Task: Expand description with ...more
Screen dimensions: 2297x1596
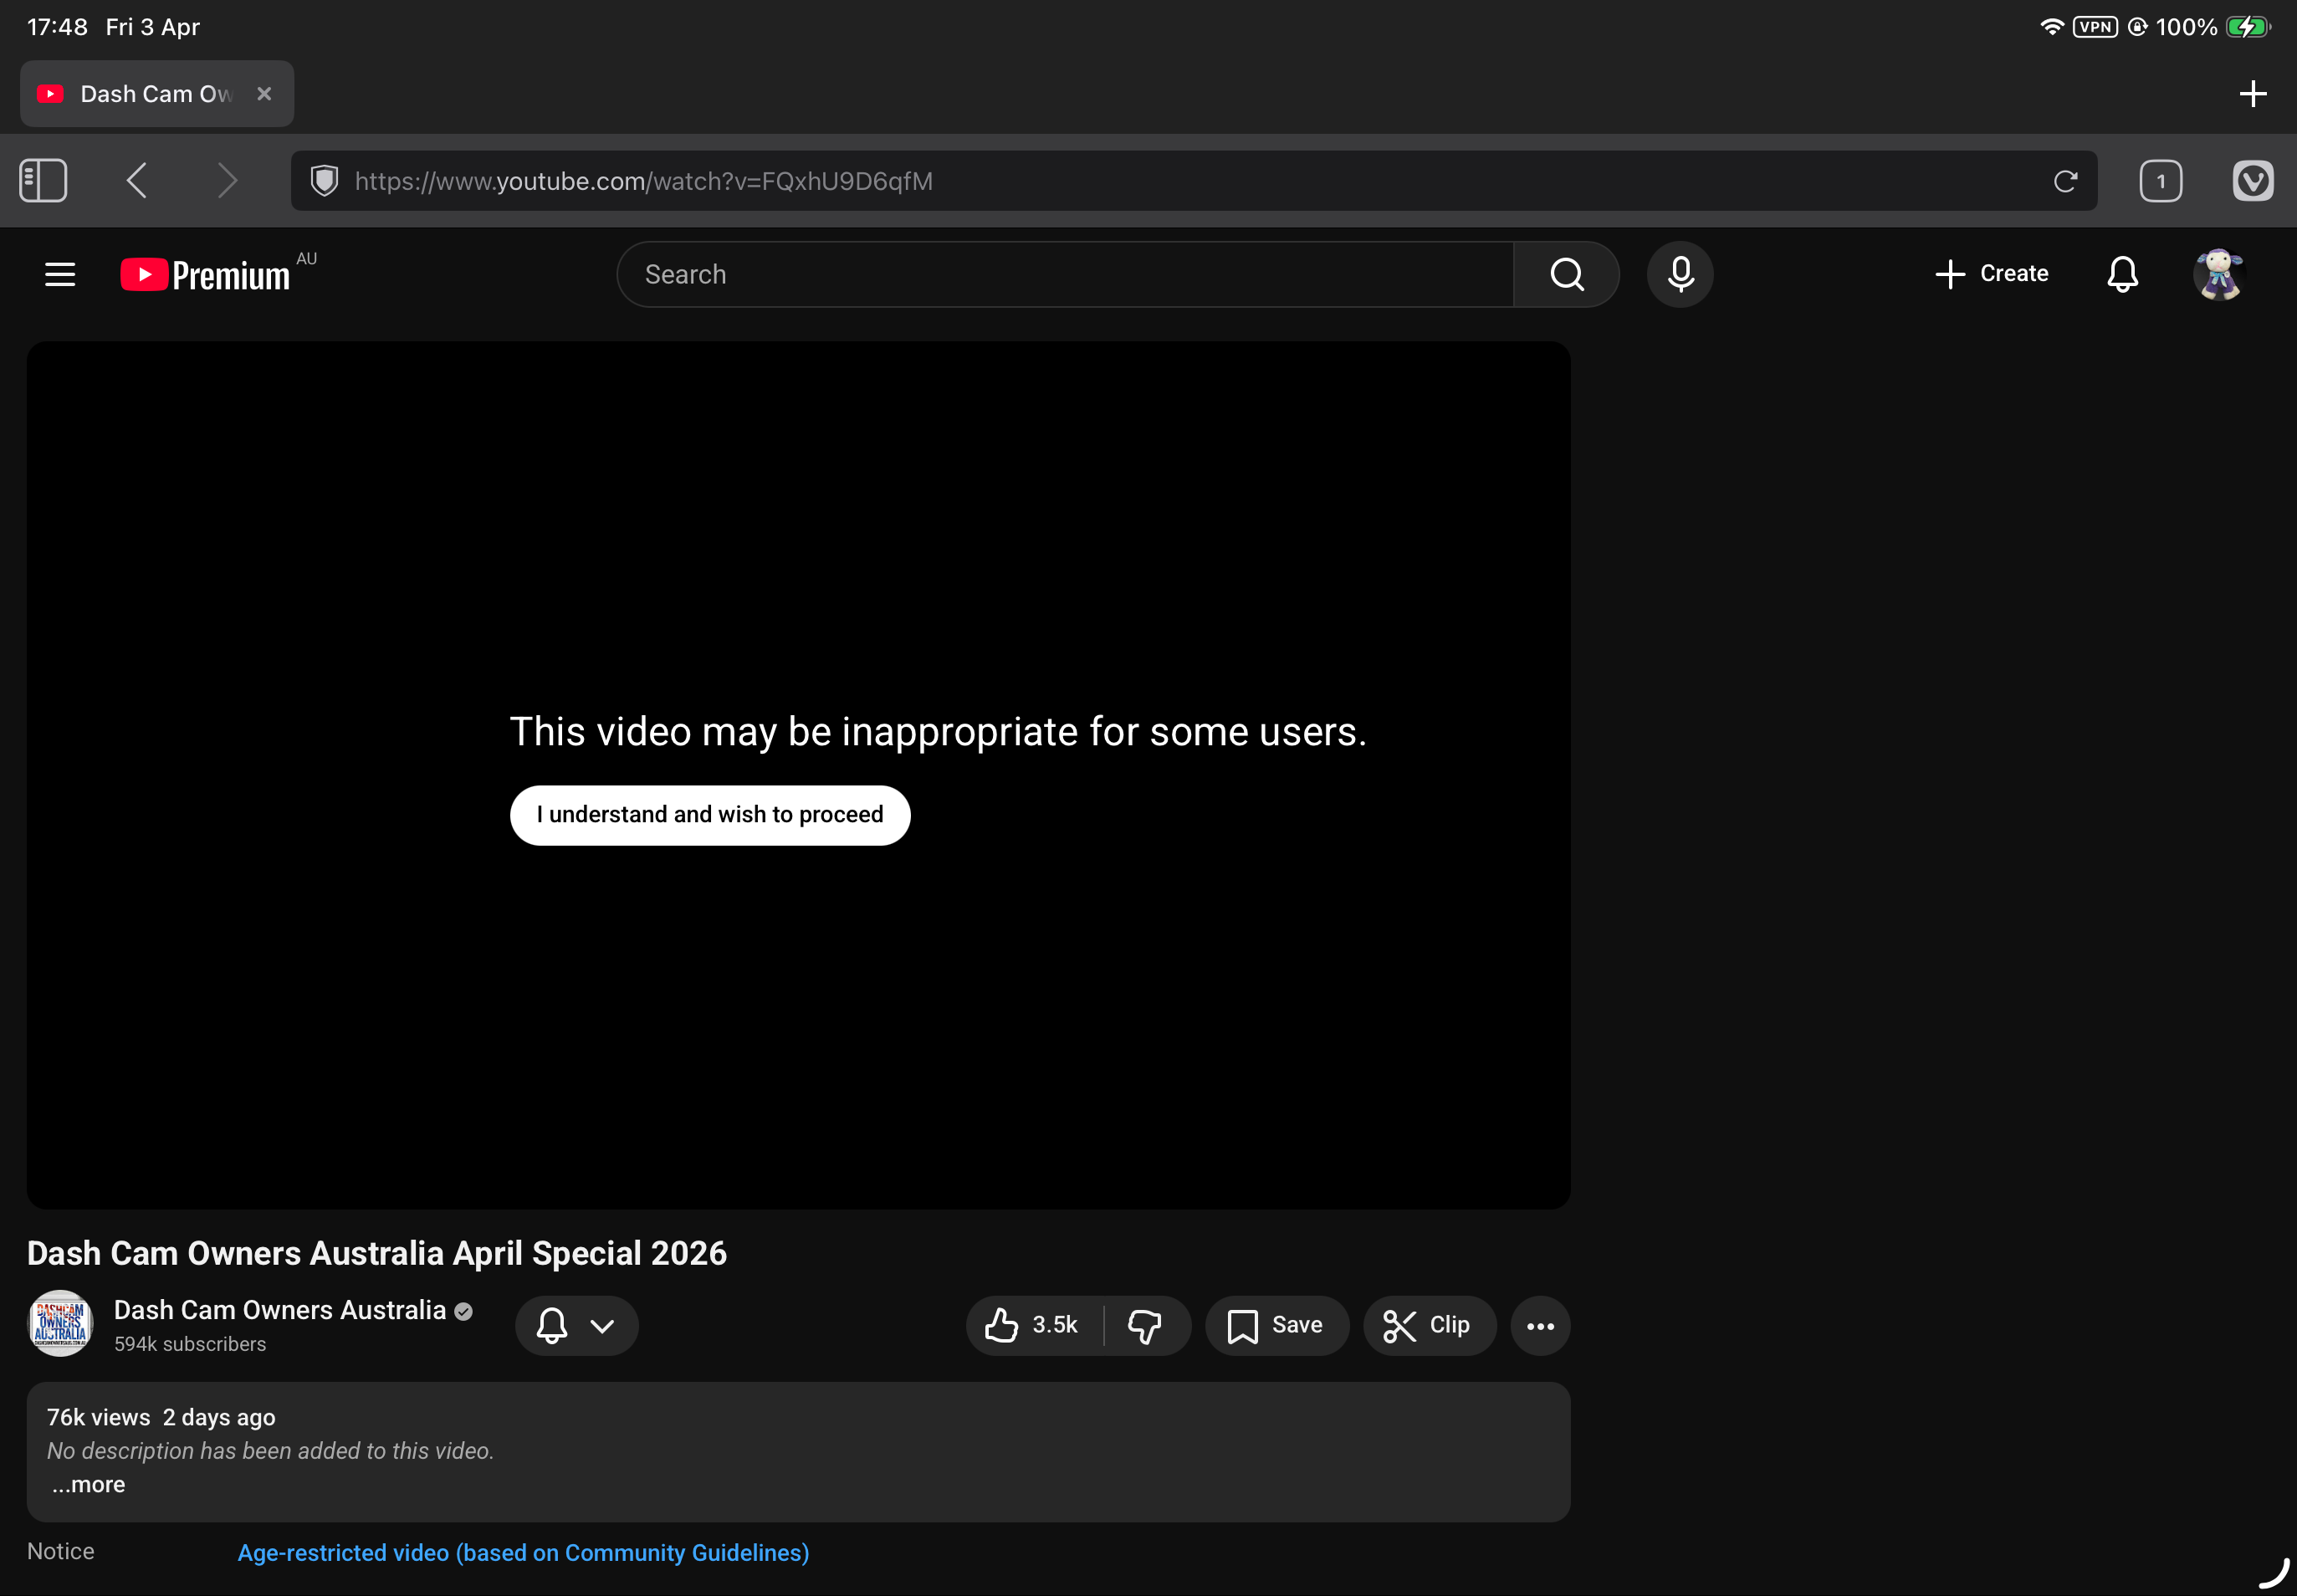Action: (89, 1484)
